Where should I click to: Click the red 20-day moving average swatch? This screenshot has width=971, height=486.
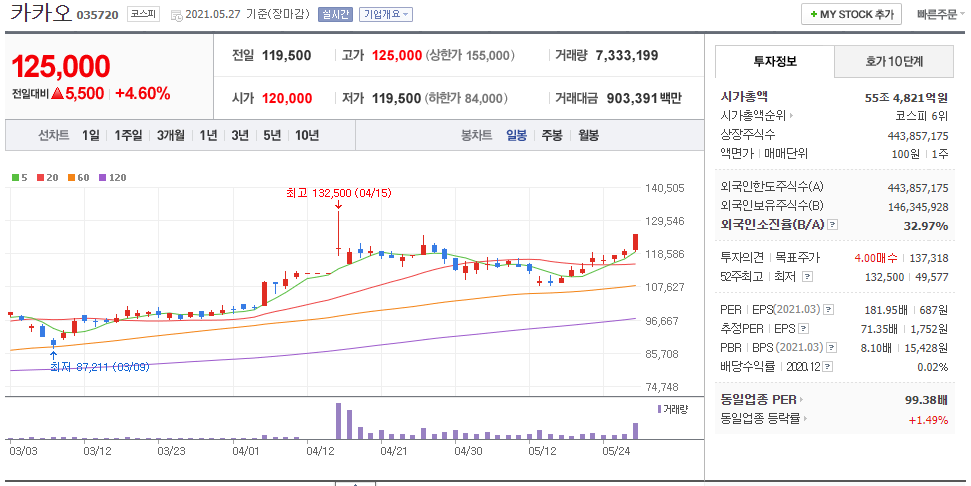pos(40,178)
